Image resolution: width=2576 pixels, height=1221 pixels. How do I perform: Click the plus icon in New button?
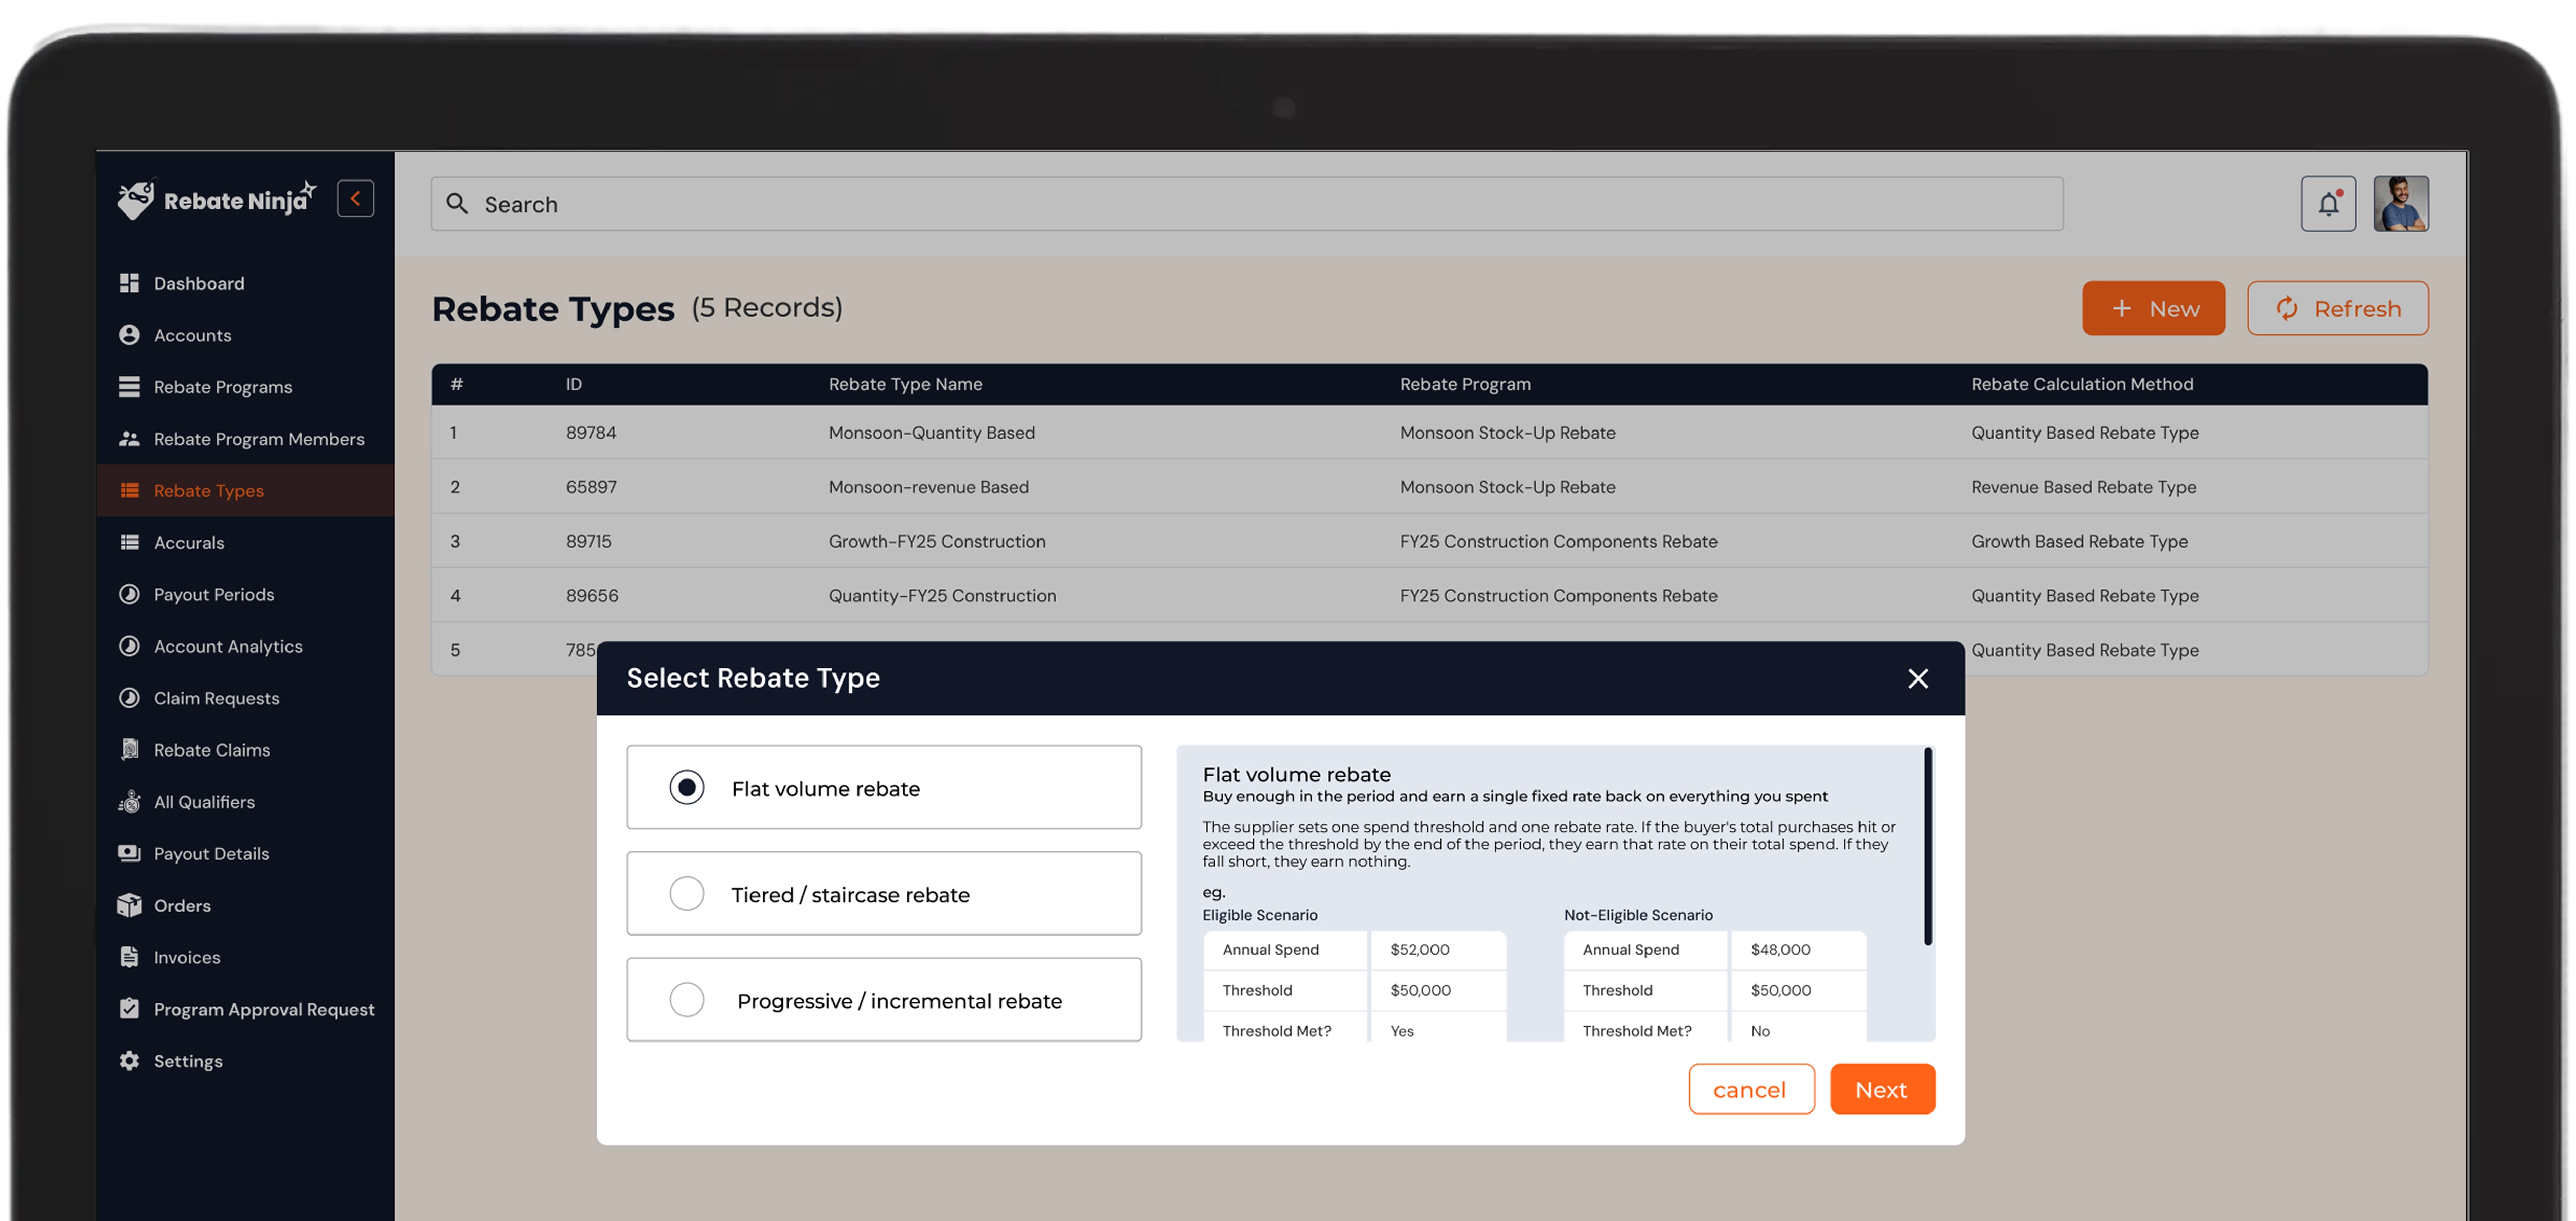point(2121,309)
